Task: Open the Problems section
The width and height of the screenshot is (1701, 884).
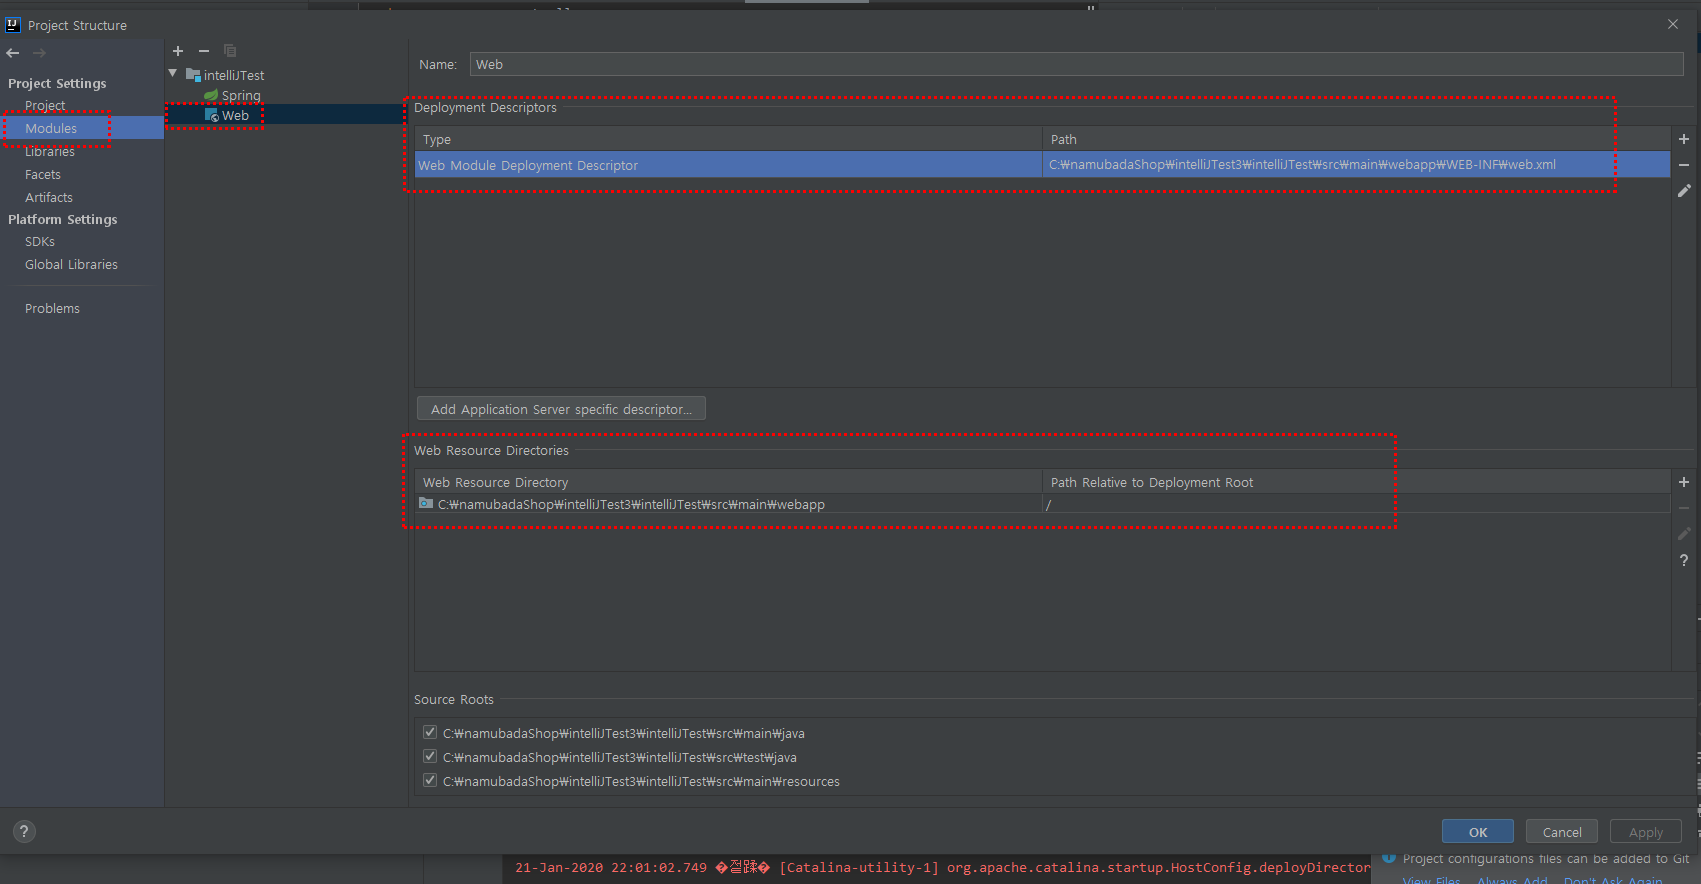Action: click(52, 309)
